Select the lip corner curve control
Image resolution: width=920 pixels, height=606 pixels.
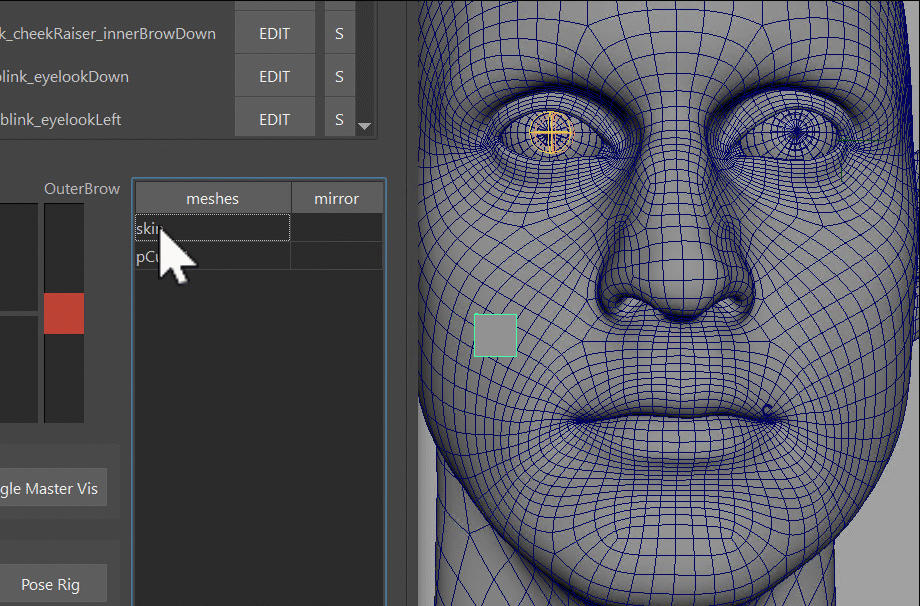(x=766, y=412)
